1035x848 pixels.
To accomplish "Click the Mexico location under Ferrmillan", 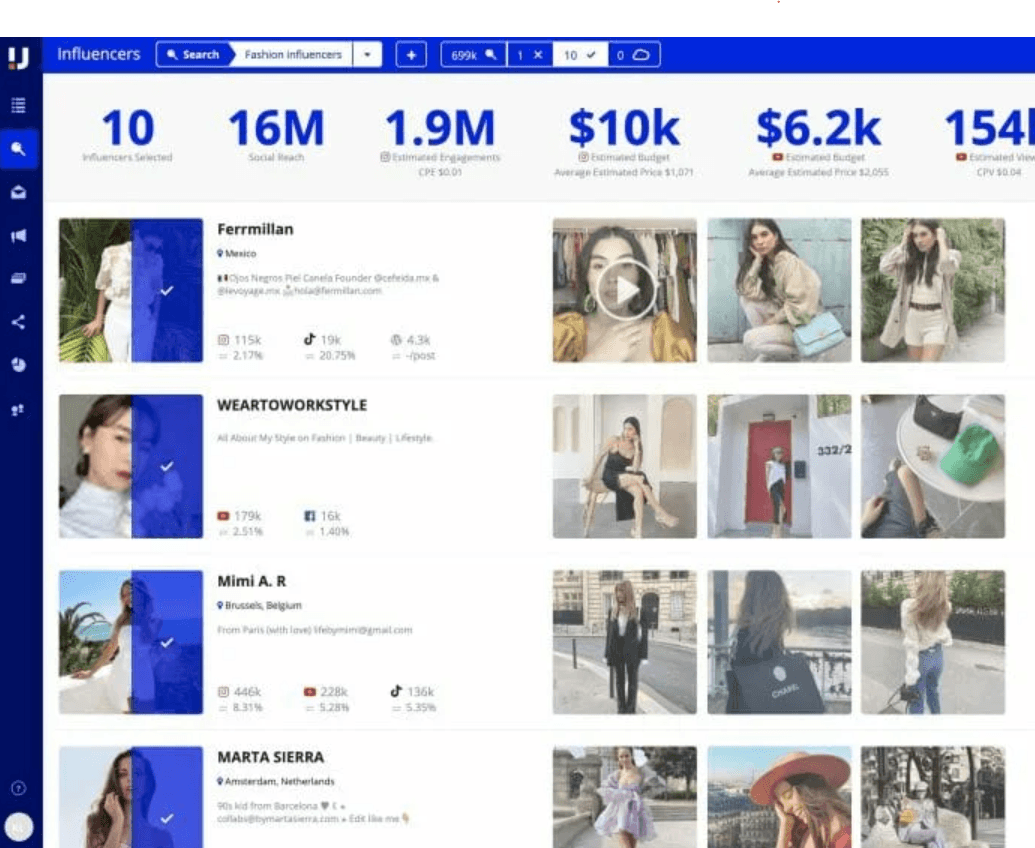I will (x=237, y=253).
